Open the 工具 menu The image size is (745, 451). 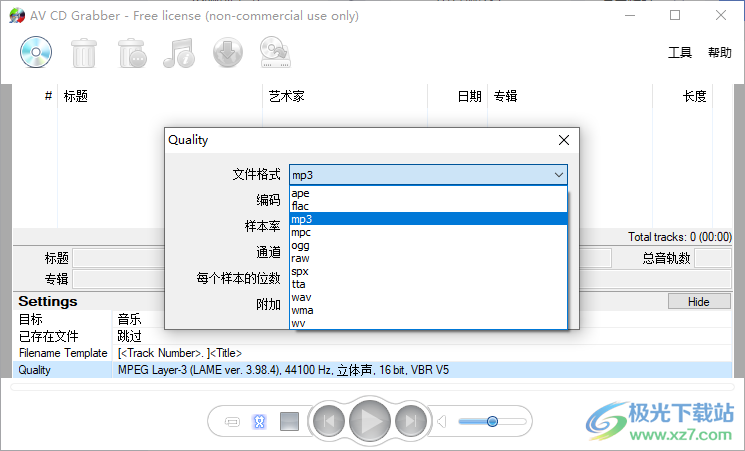point(680,52)
